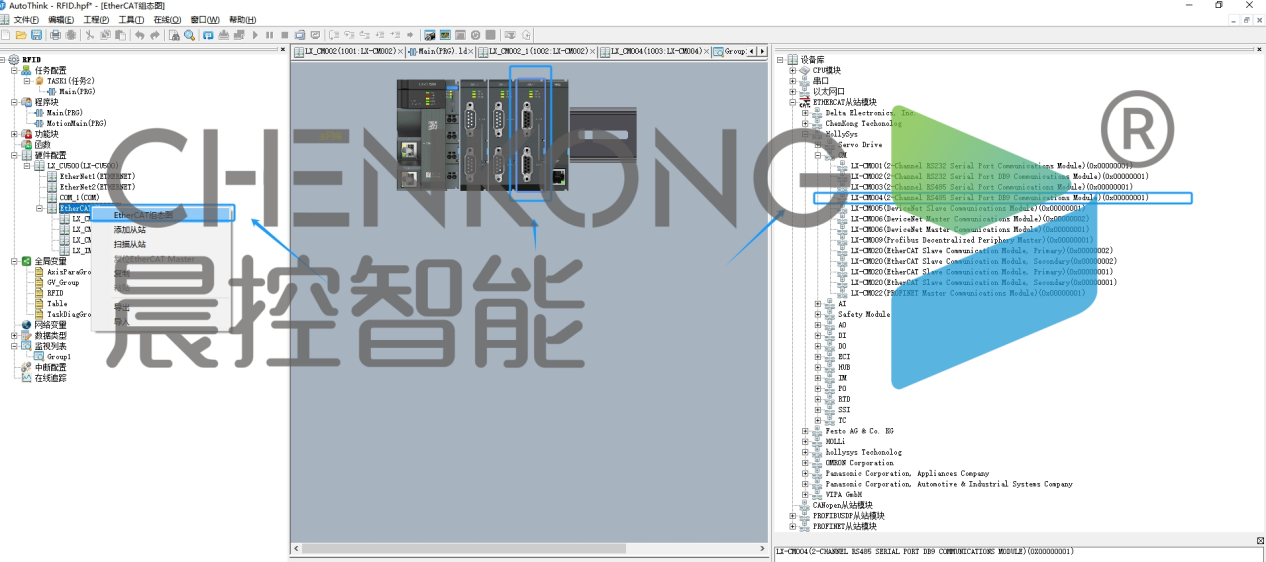Open the 编辑(E) menu
Viewport: 1266px width, 562px height.
61,20
